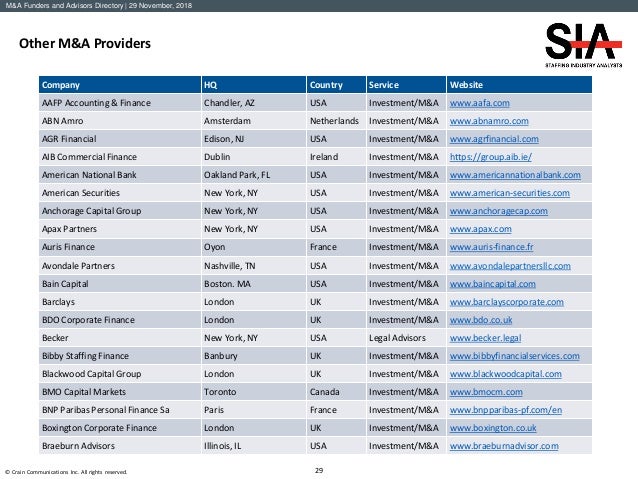This screenshot has width=638, height=479.
Task: Select the 'Barclays' company cell
Action: [x=120, y=302]
